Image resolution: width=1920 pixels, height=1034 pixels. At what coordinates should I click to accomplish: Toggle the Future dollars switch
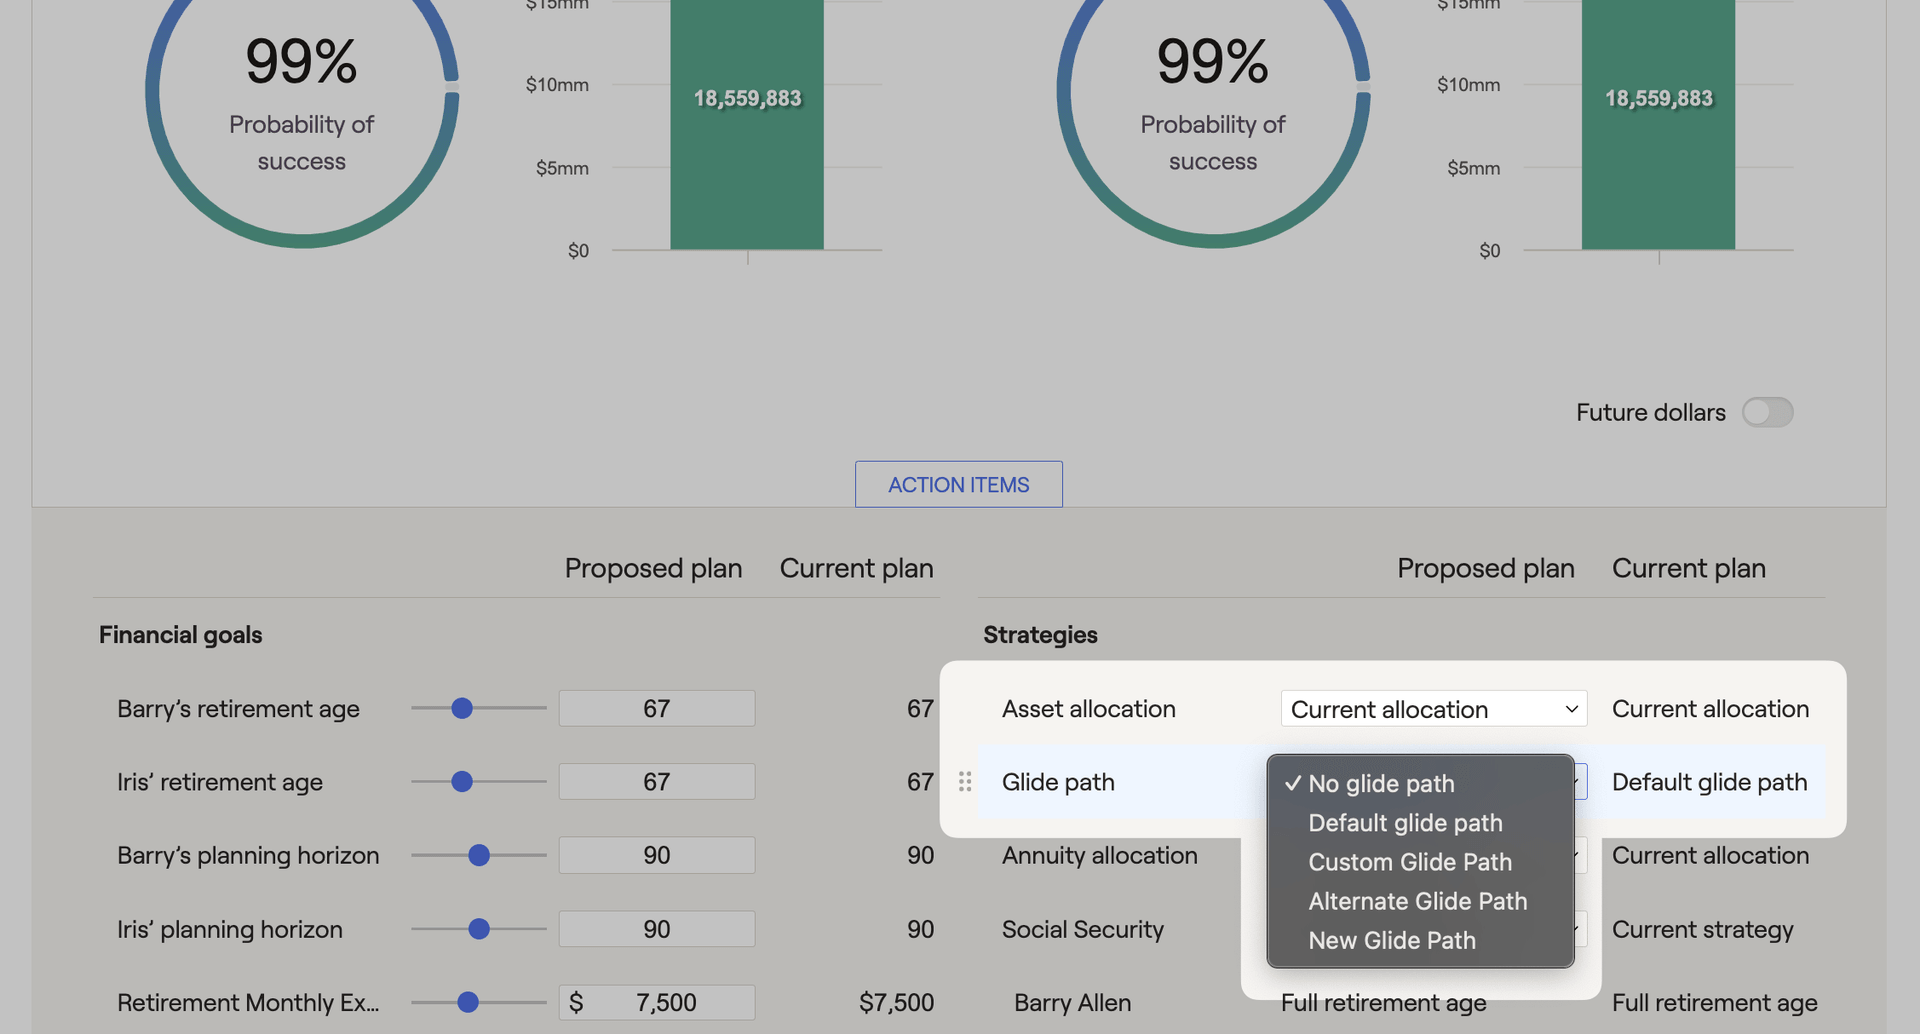pyautogui.click(x=1767, y=412)
